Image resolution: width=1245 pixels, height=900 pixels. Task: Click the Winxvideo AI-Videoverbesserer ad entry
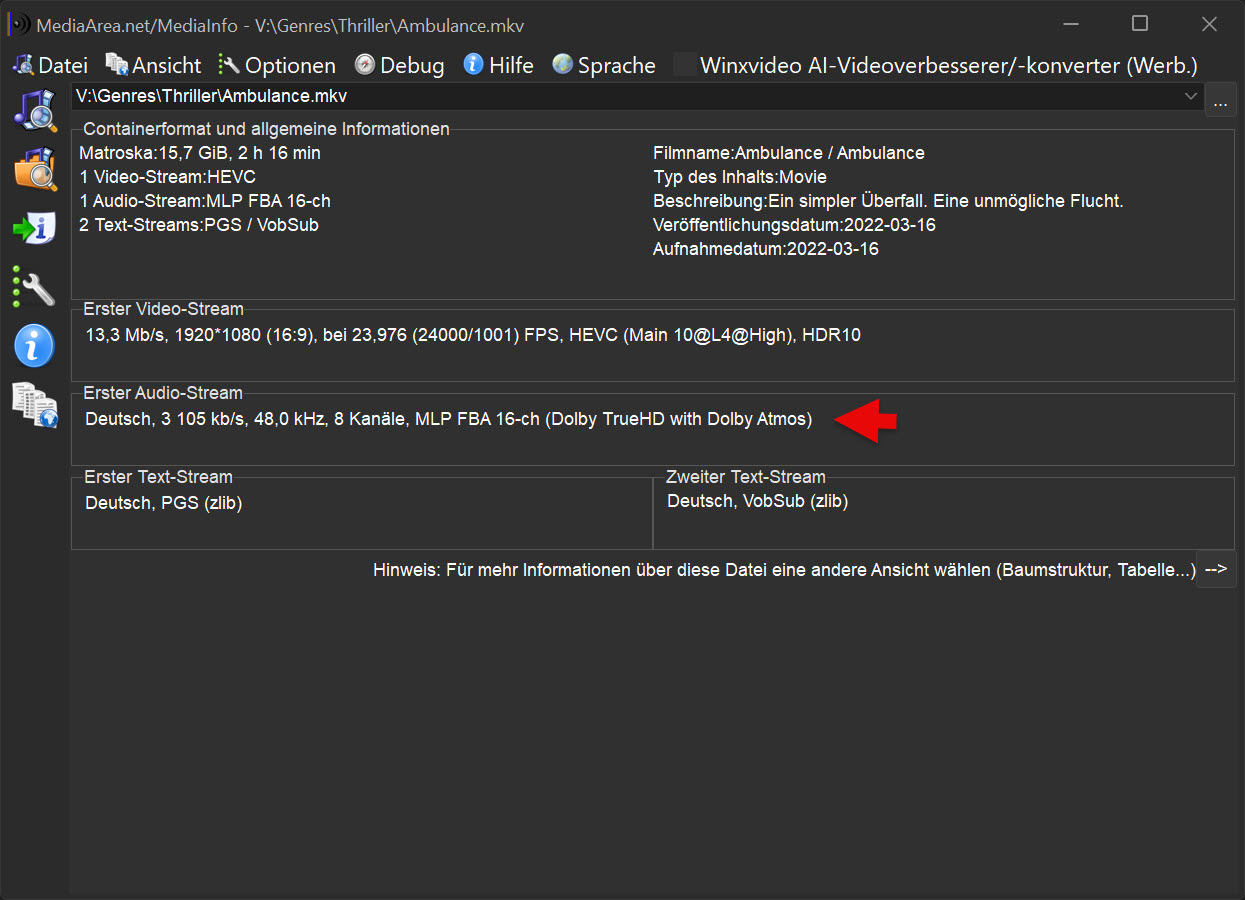click(x=936, y=65)
